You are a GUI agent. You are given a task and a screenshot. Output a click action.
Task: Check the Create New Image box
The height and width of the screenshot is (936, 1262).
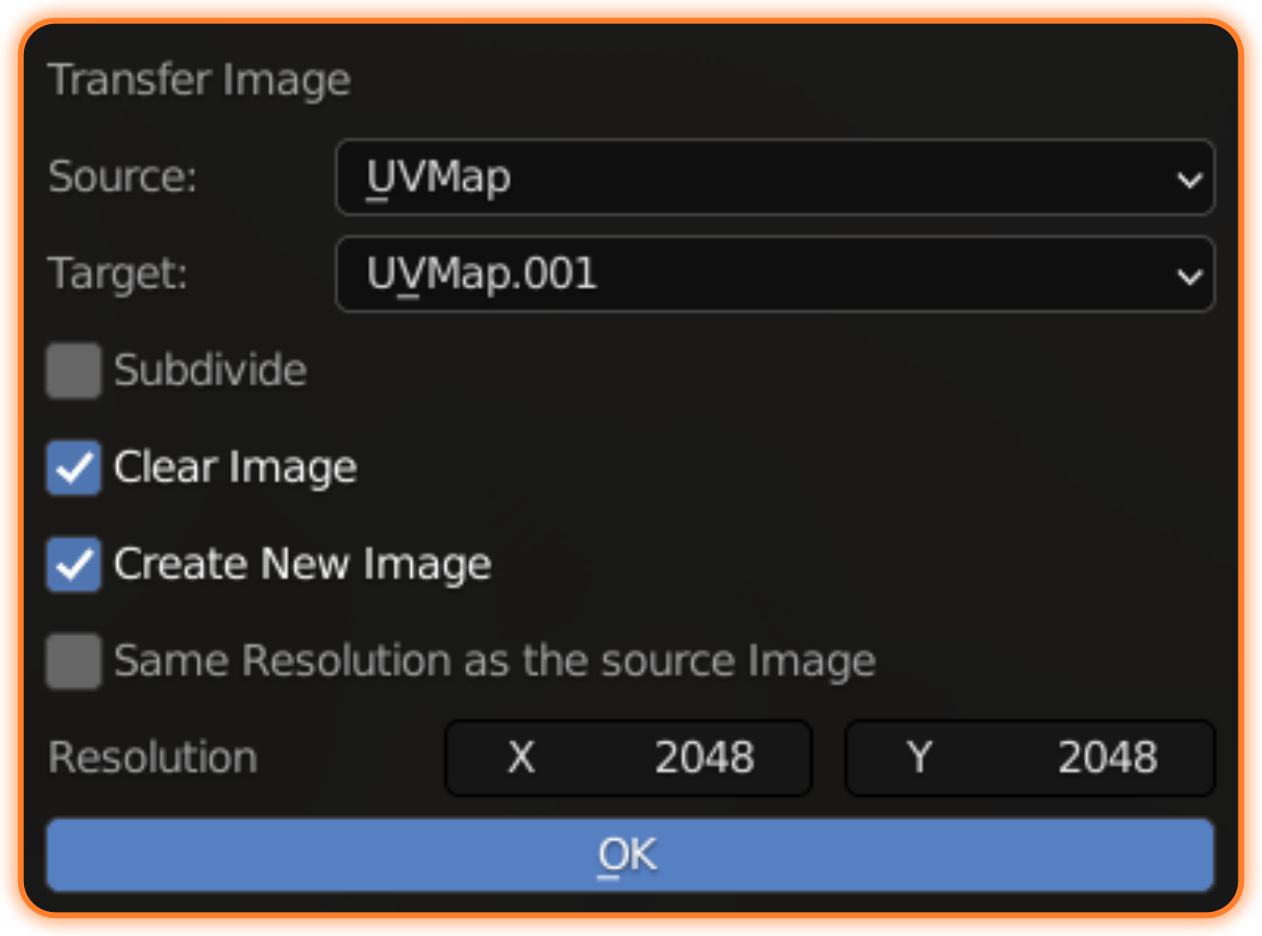(x=72, y=563)
